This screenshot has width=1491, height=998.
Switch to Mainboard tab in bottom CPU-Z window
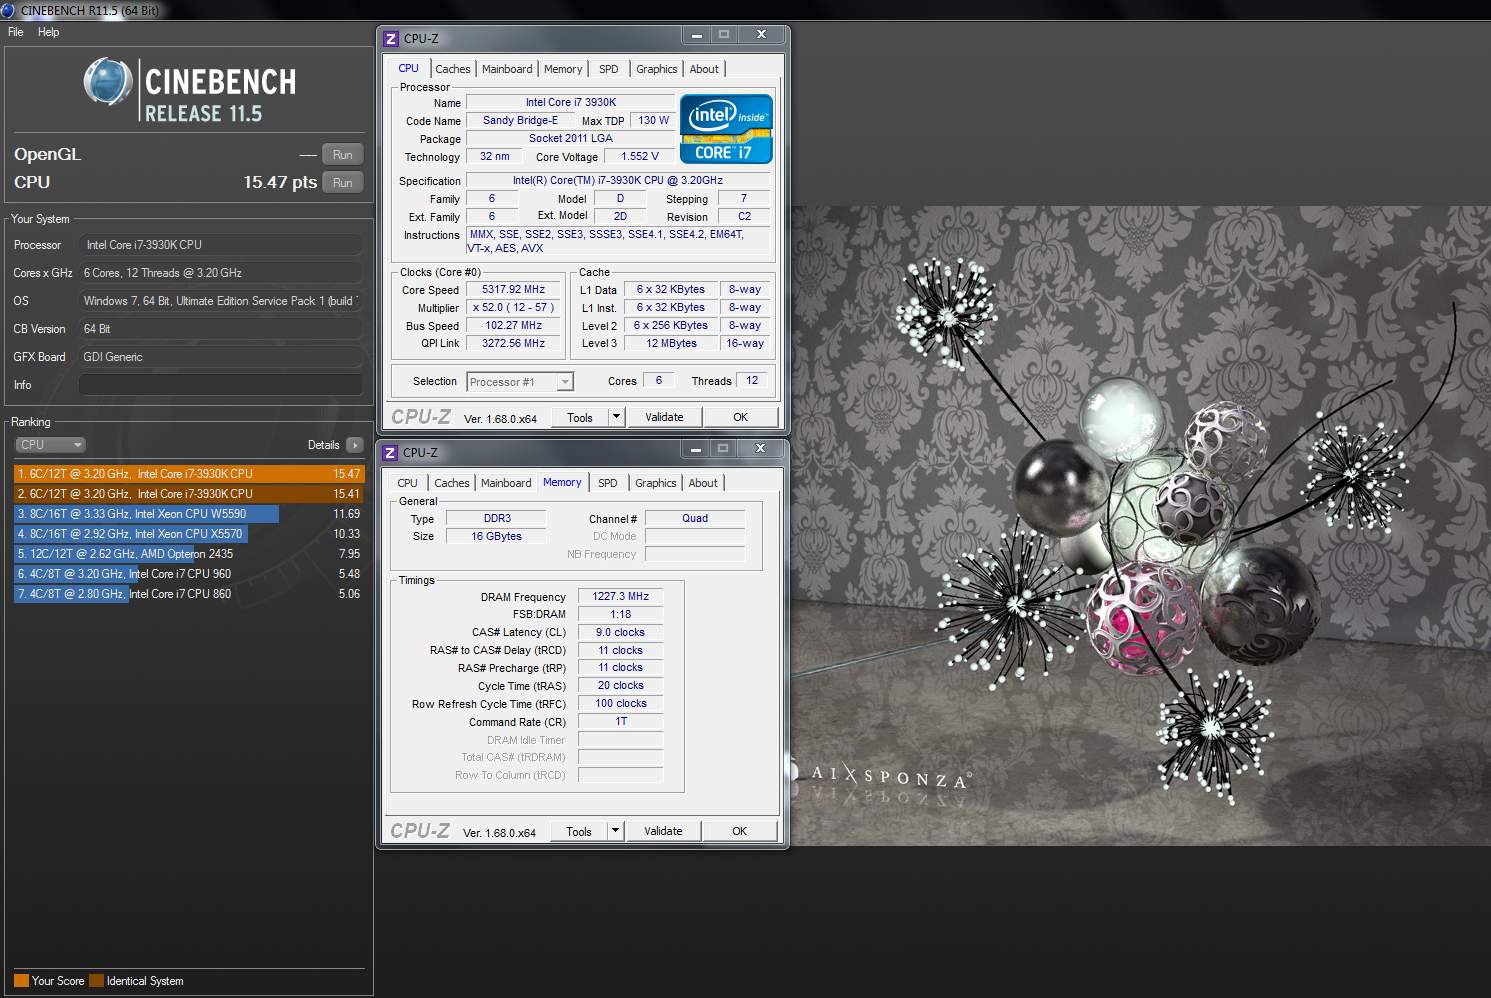pos(506,483)
